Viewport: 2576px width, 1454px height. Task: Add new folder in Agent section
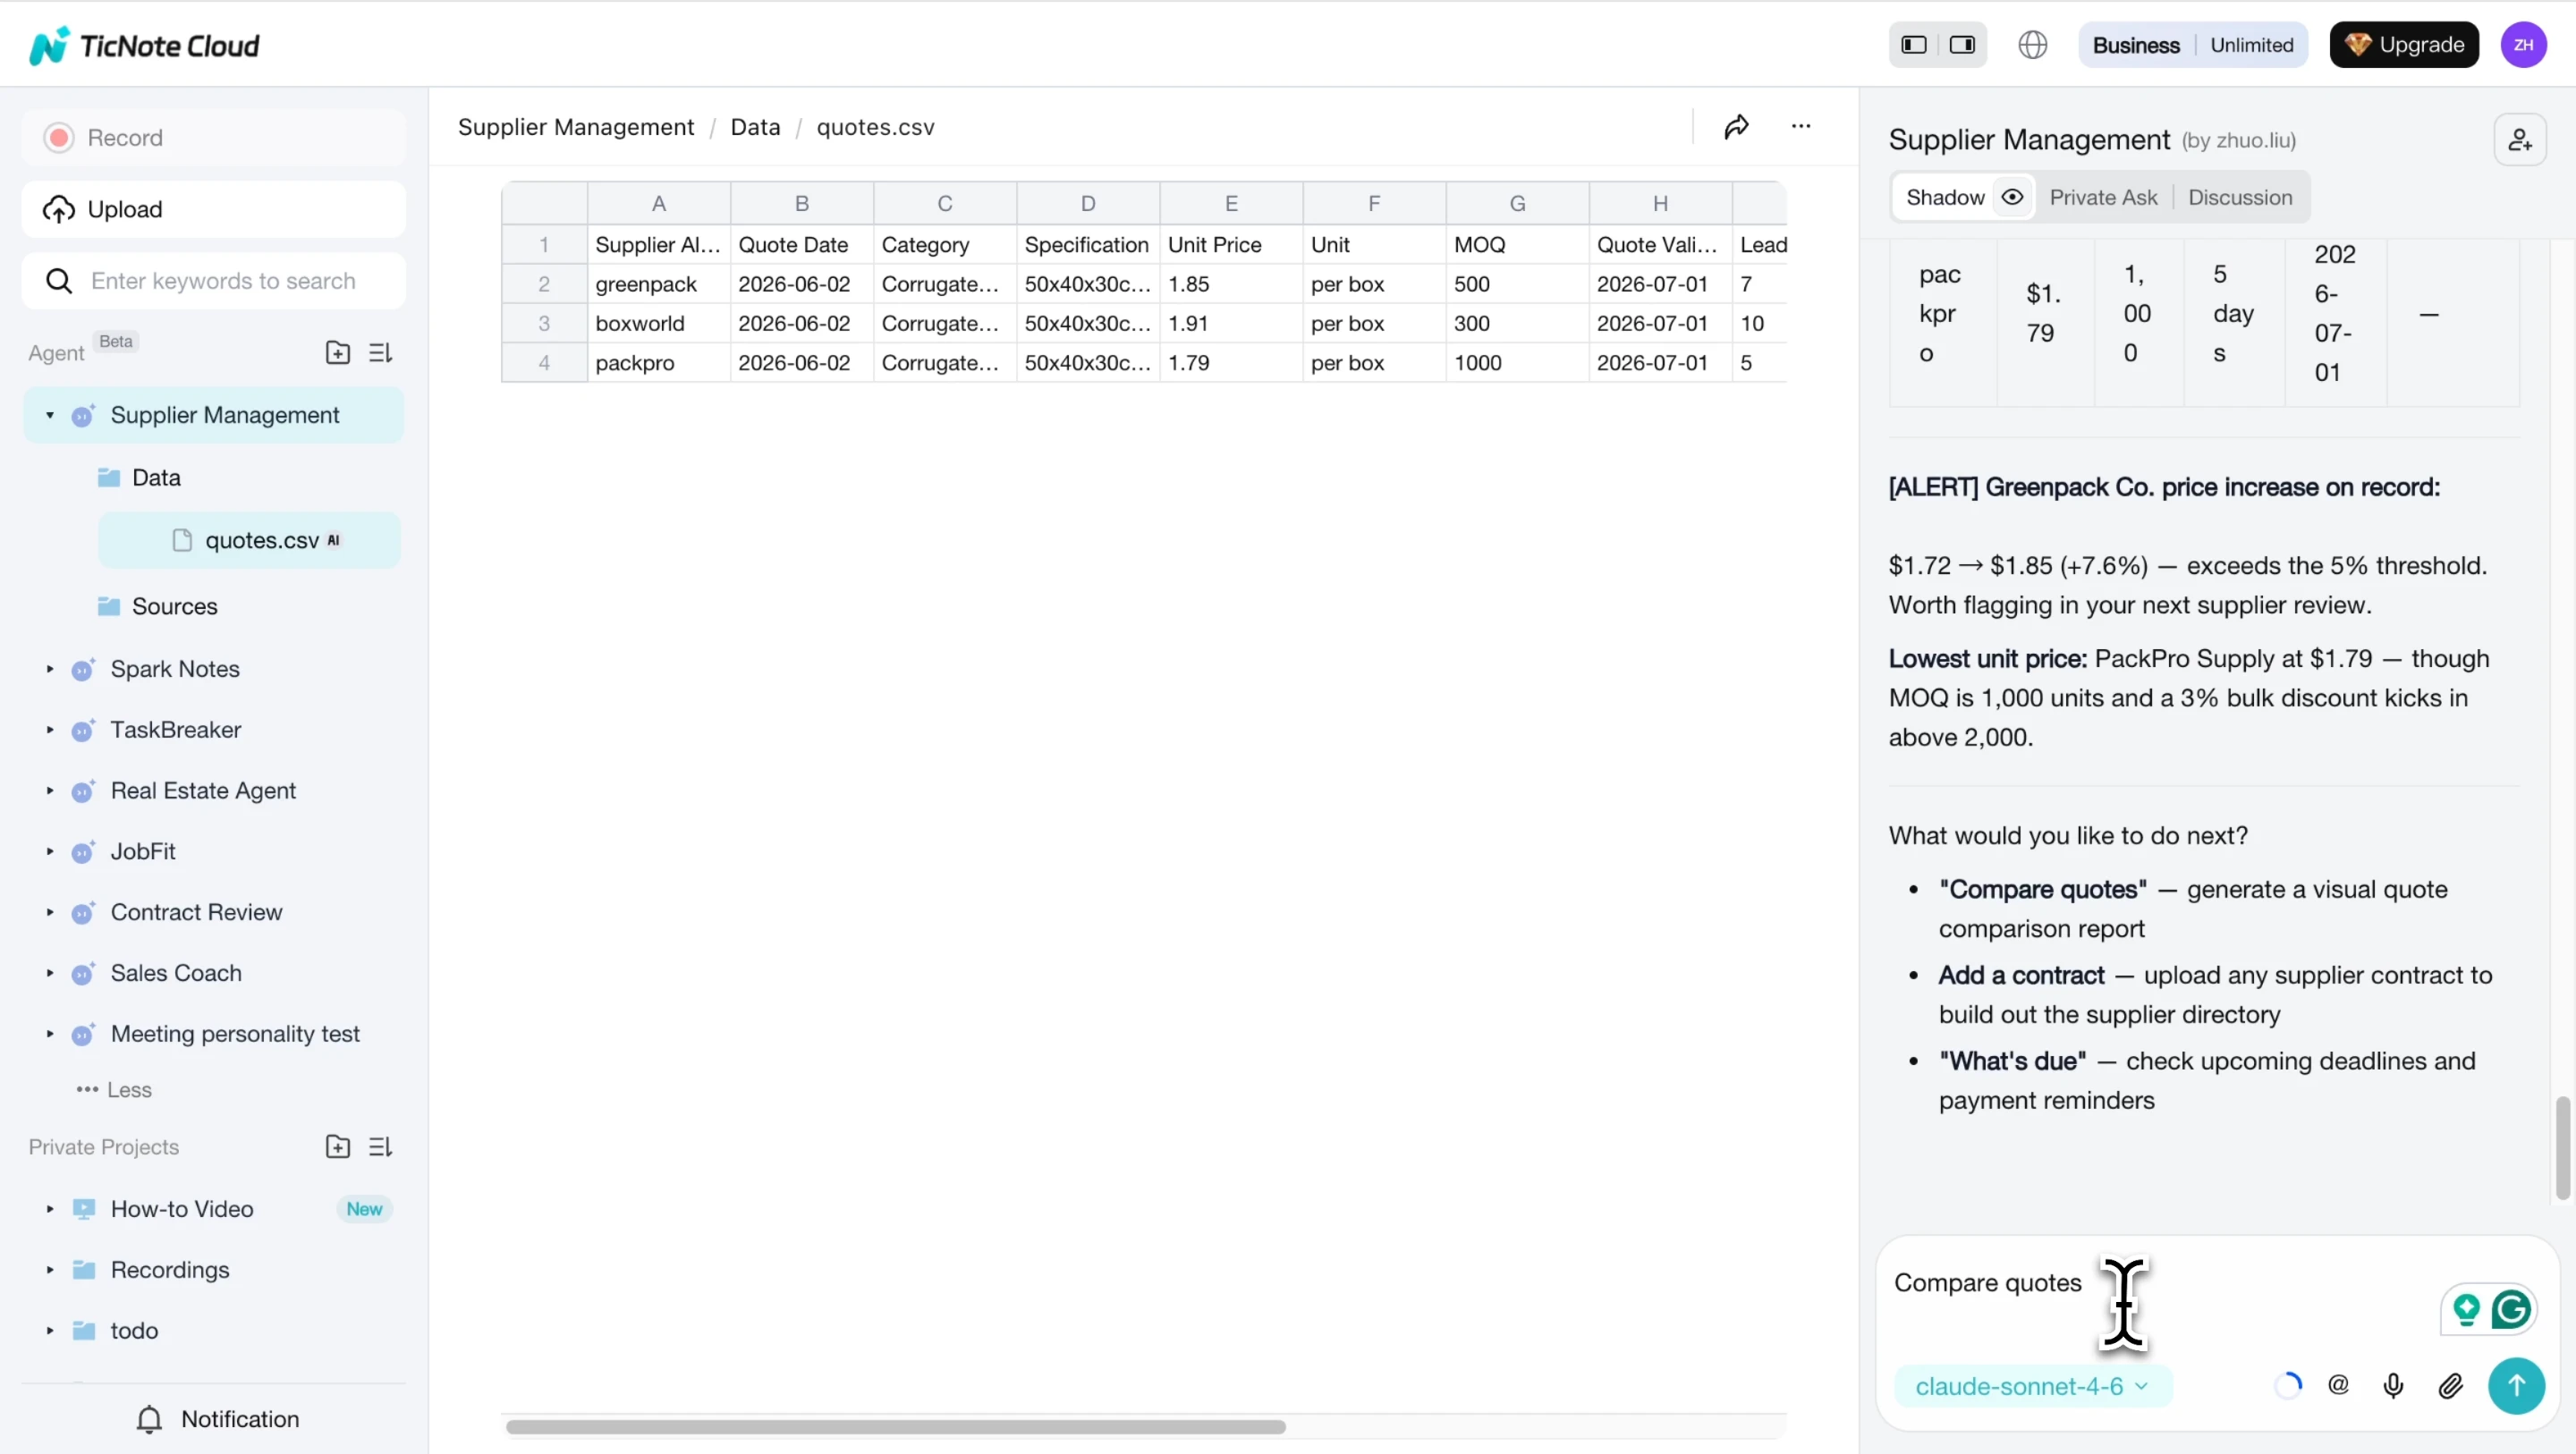coord(338,353)
